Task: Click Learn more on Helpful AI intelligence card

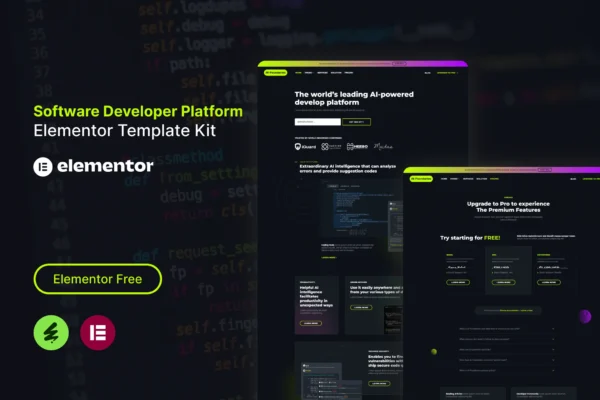Action: [311, 323]
